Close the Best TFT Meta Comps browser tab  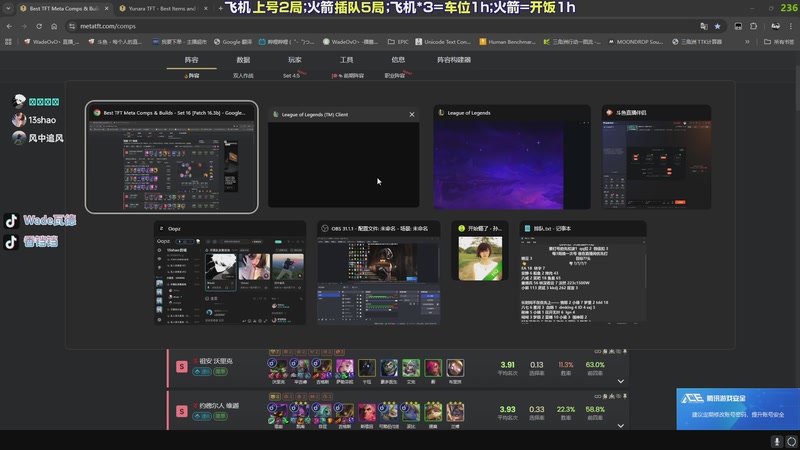click(x=106, y=9)
